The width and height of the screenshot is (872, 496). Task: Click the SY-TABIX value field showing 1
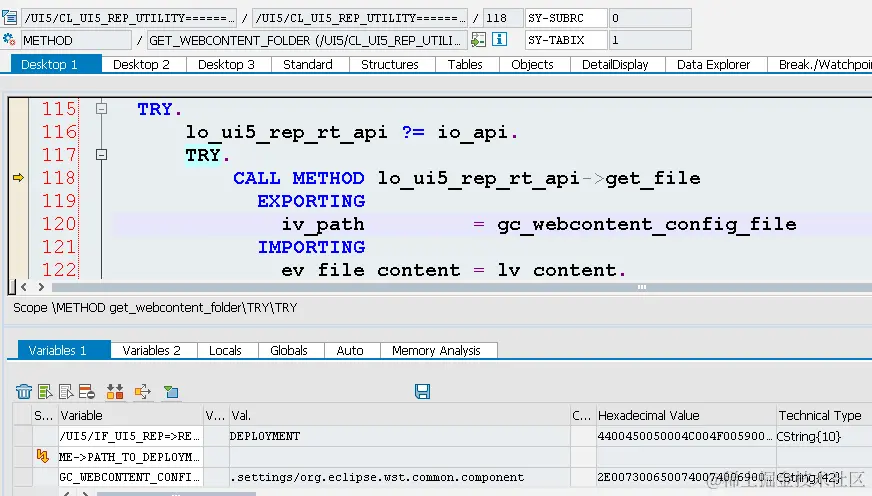[x=650, y=40]
